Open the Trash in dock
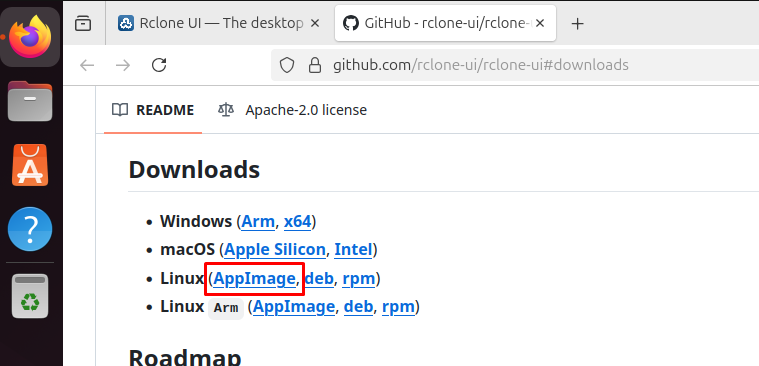 click(x=30, y=296)
